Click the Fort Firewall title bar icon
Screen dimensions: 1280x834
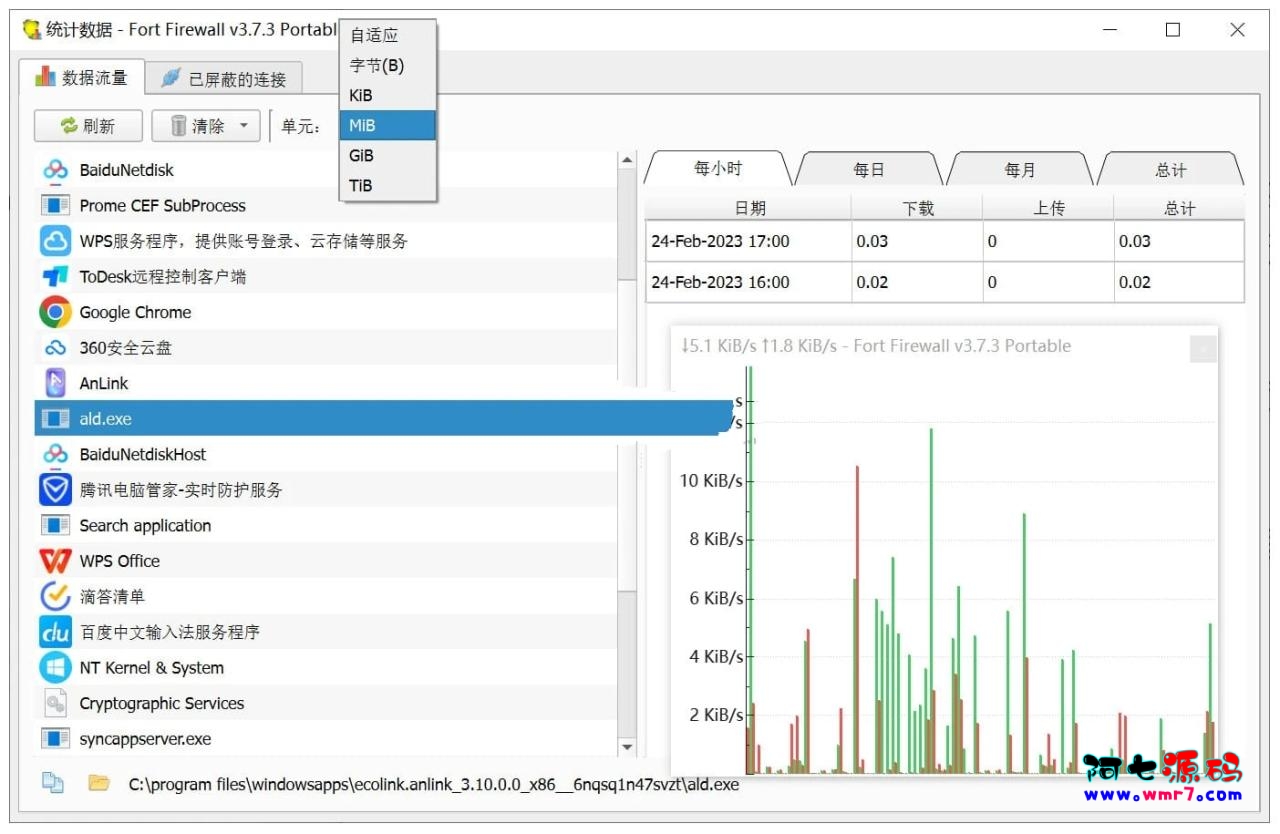pyautogui.click(x=32, y=30)
